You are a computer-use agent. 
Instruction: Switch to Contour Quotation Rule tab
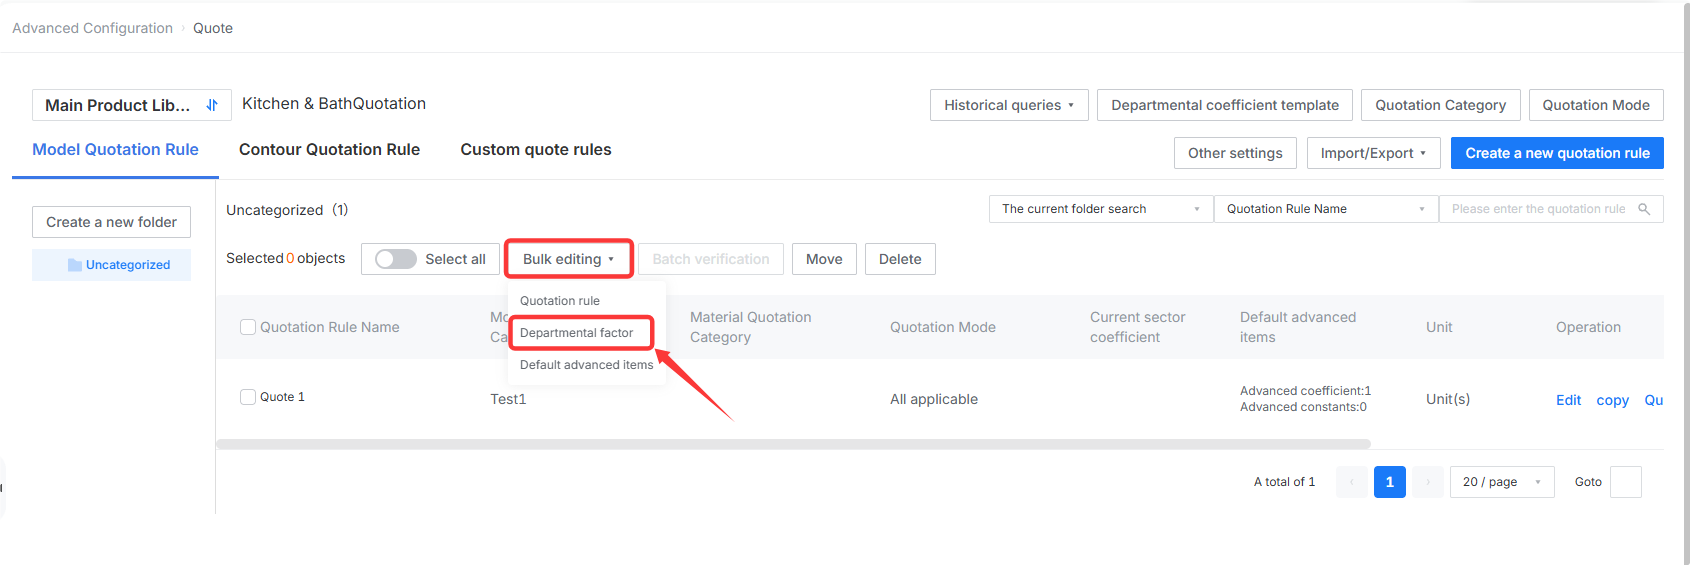pyautogui.click(x=329, y=149)
